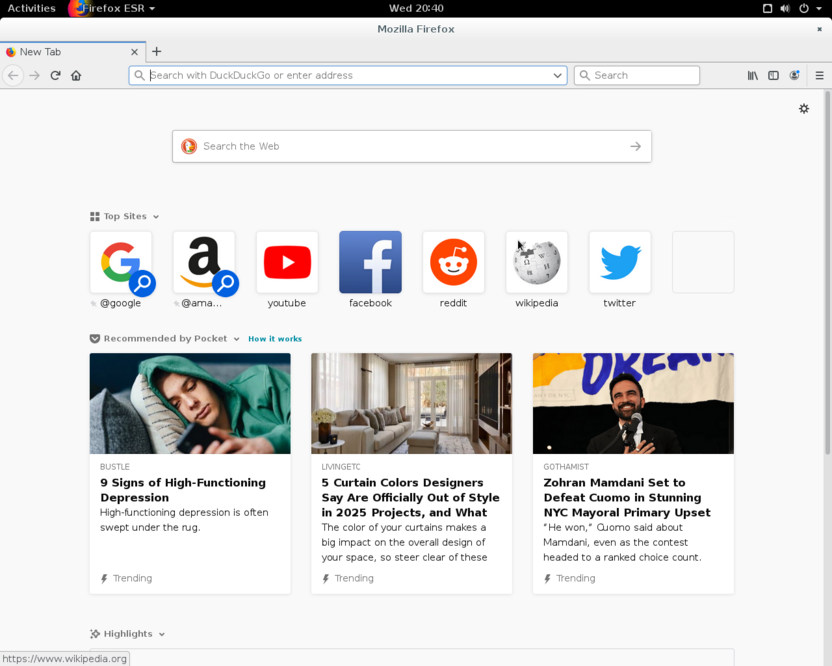Go back using the back arrow button
The height and width of the screenshot is (666, 832).
pos(13,75)
